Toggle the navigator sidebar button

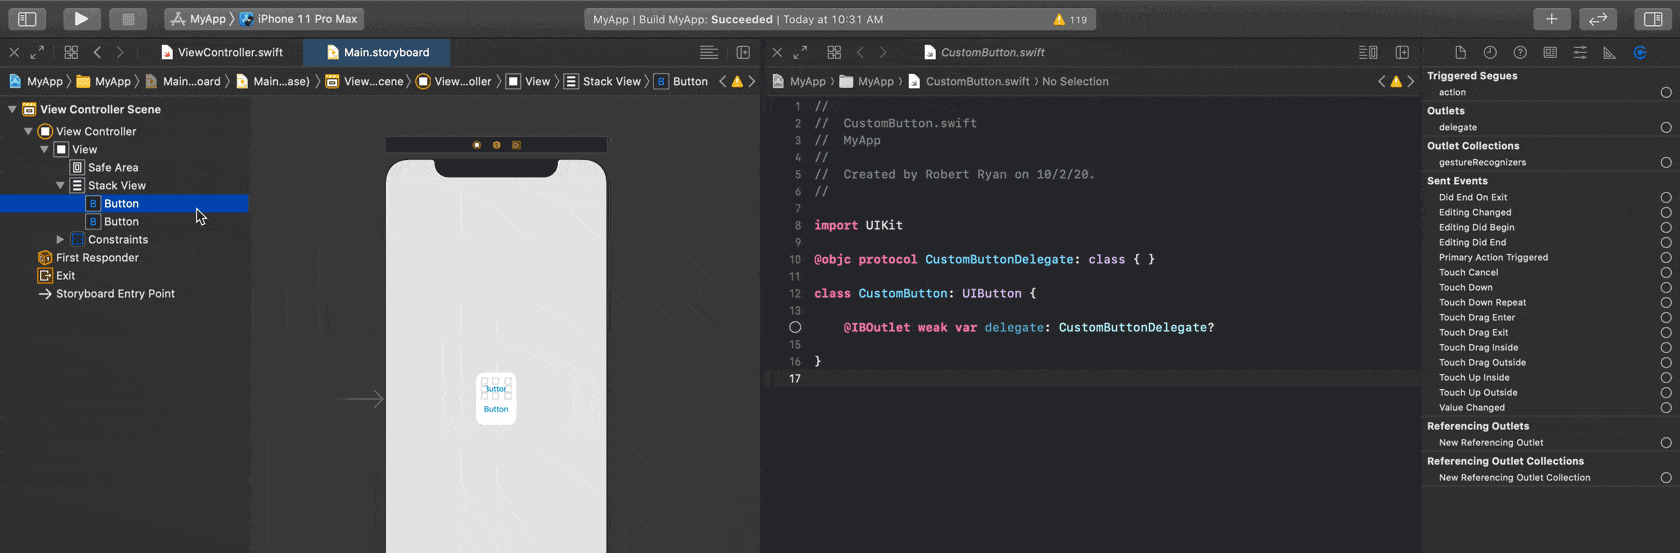(x=28, y=19)
